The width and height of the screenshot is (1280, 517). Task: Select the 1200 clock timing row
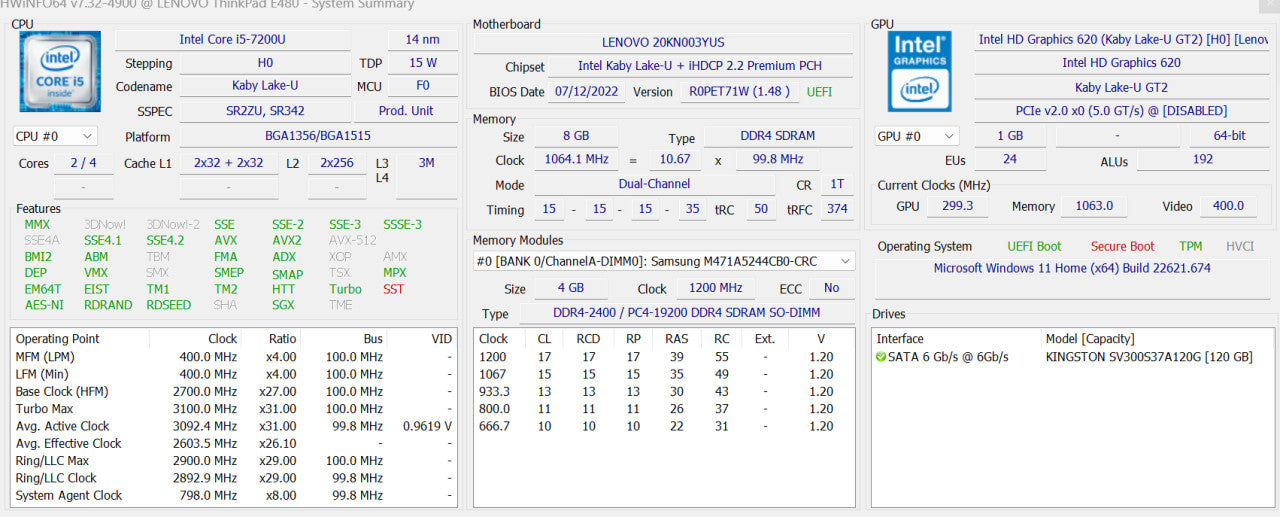click(x=664, y=356)
